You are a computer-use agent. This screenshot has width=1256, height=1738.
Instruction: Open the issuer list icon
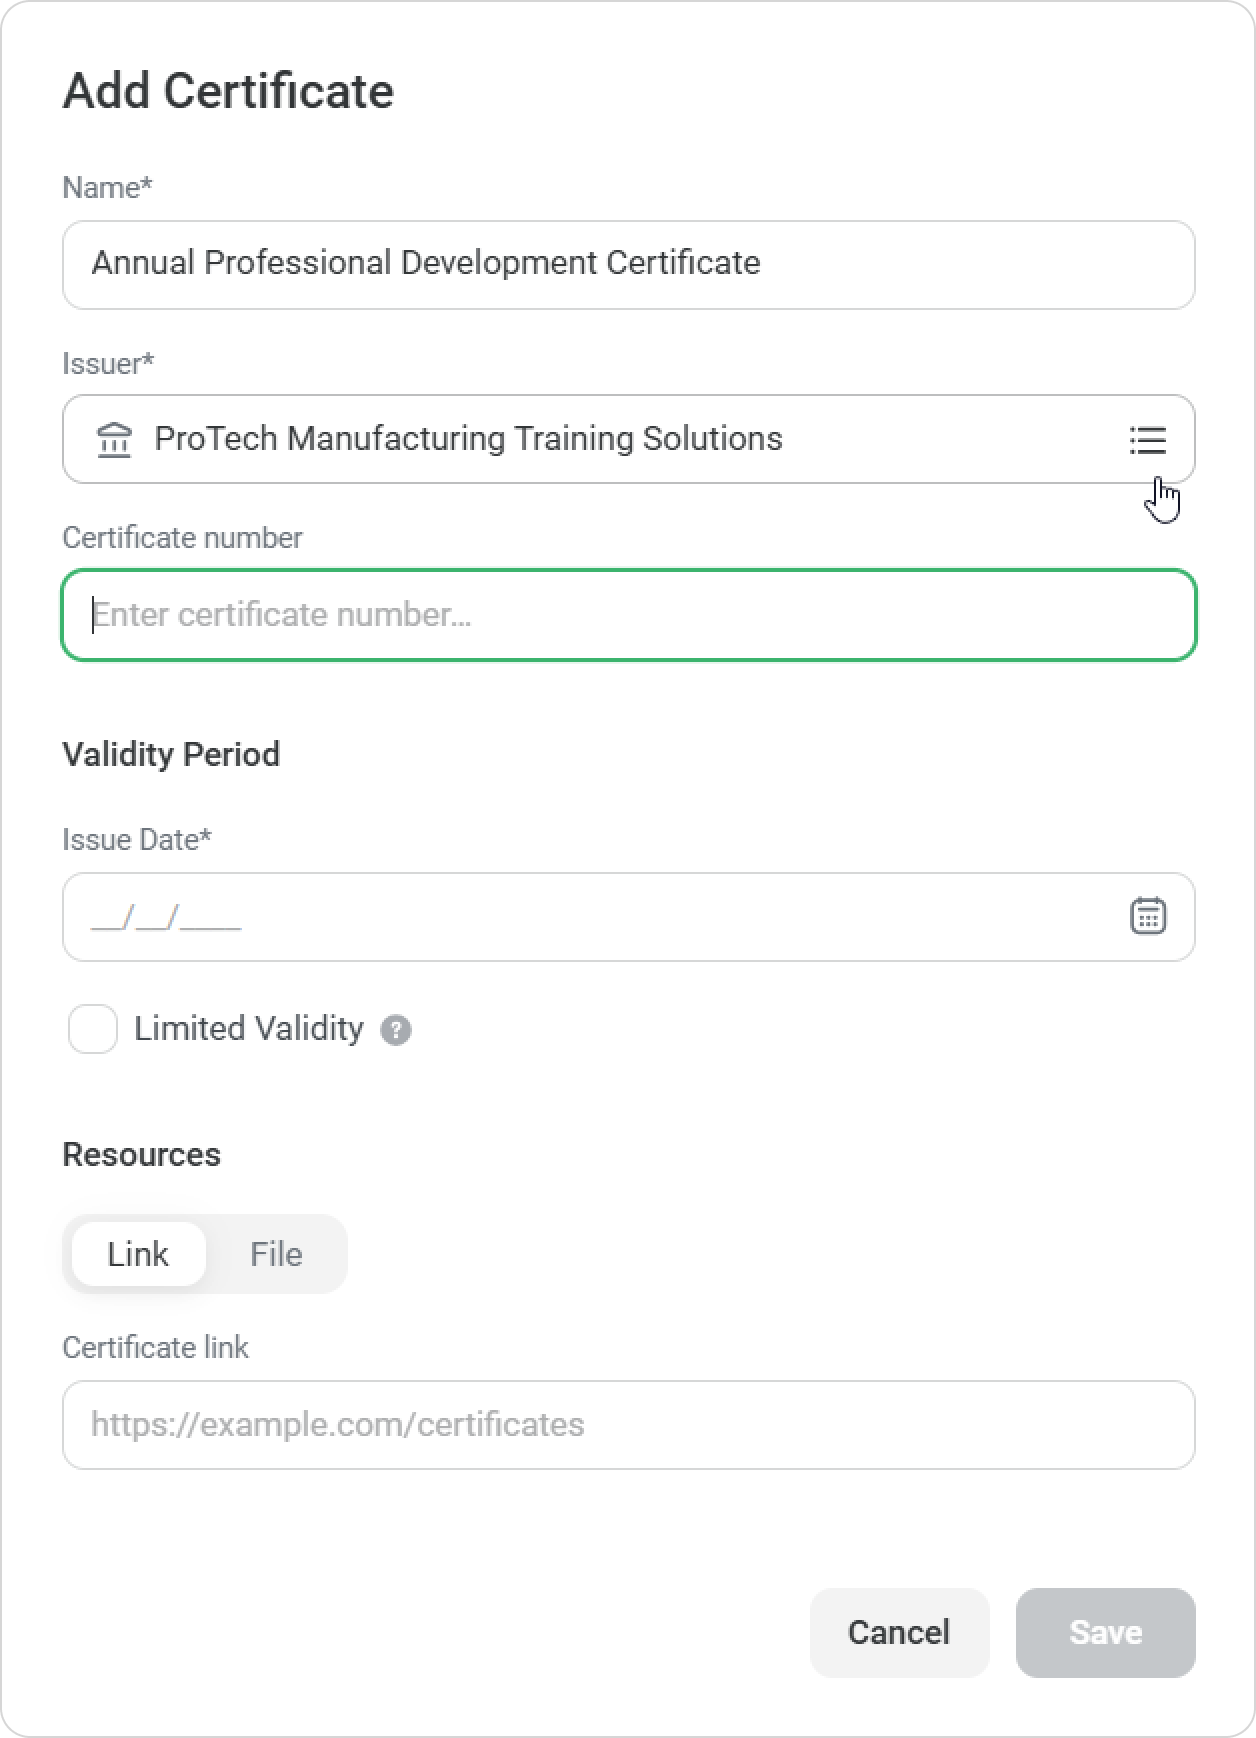tap(1147, 440)
